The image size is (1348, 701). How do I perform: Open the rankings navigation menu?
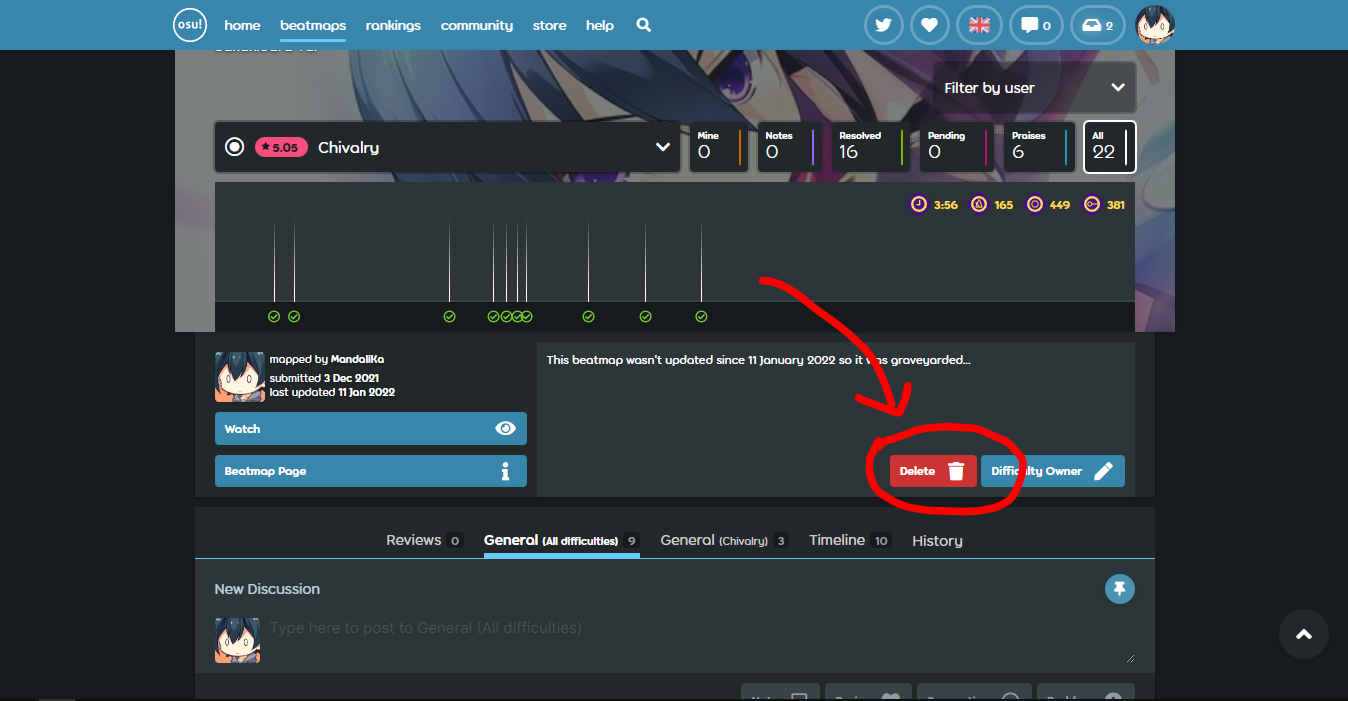click(393, 25)
